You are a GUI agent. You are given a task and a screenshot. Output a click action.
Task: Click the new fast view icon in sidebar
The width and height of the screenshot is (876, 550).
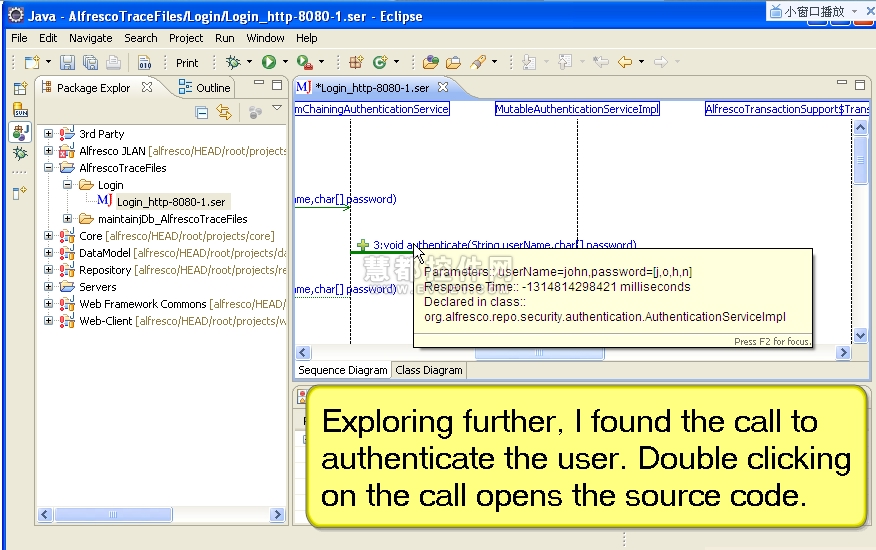[x=20, y=193]
